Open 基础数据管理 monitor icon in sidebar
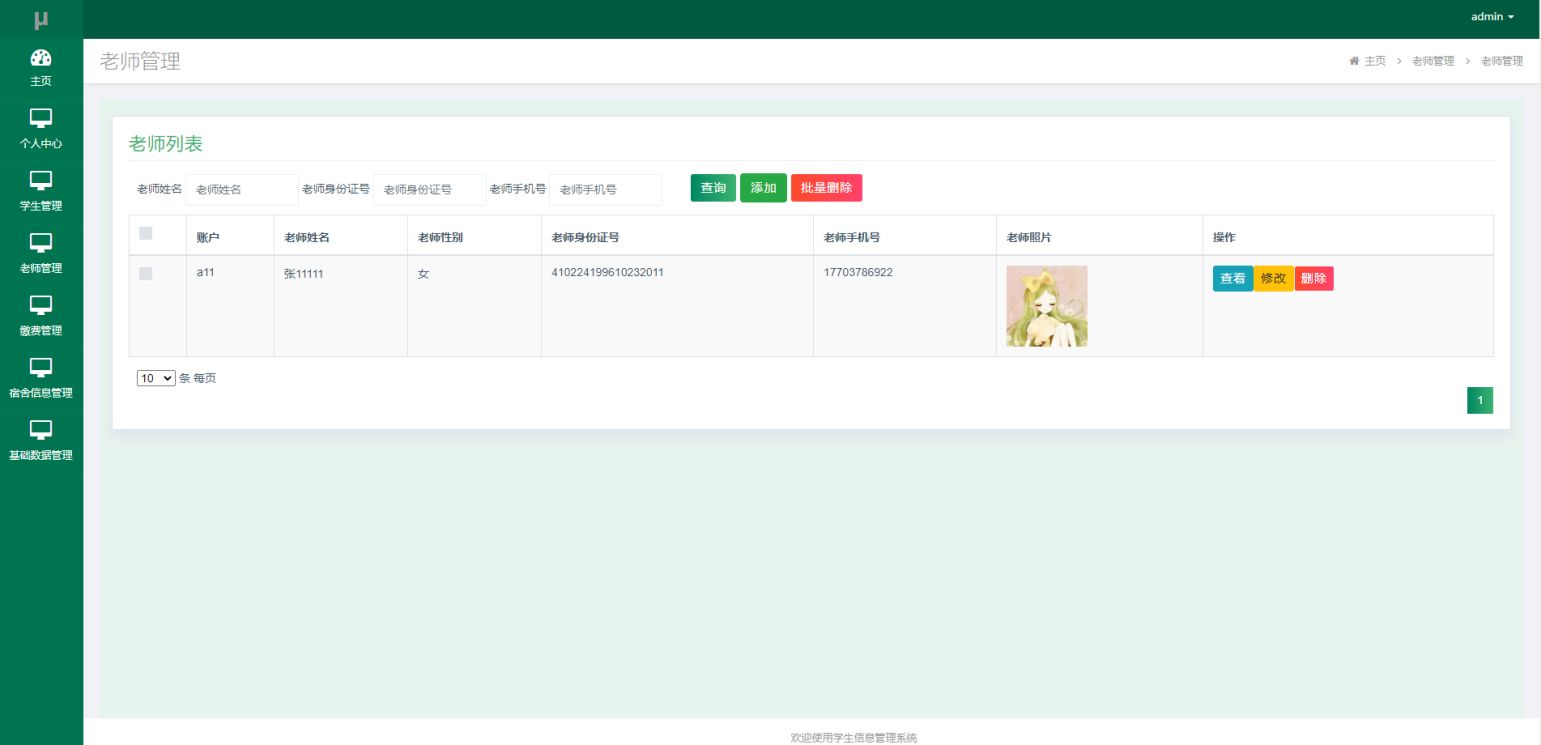 41,429
